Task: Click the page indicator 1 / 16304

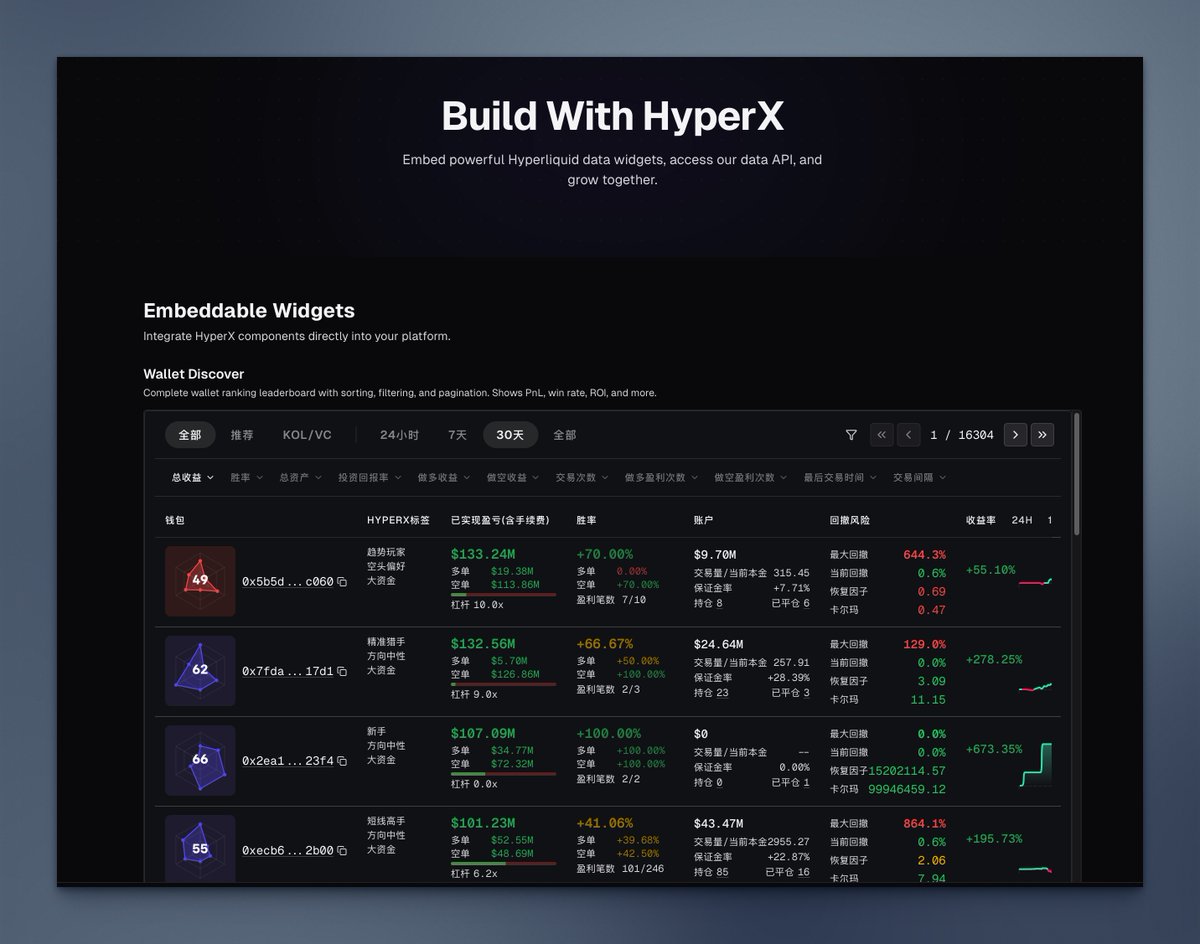Action: [x=962, y=435]
